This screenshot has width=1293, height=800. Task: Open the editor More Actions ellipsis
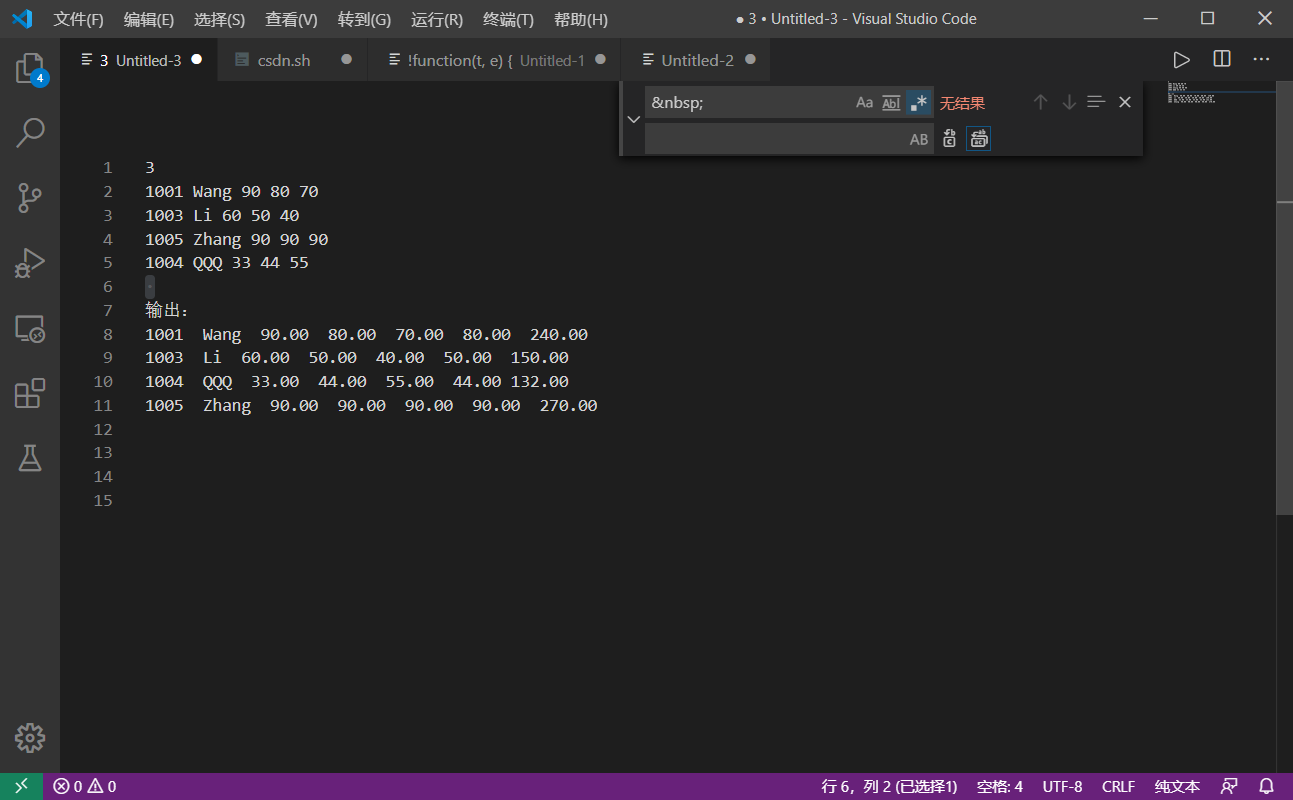pyautogui.click(x=1261, y=60)
